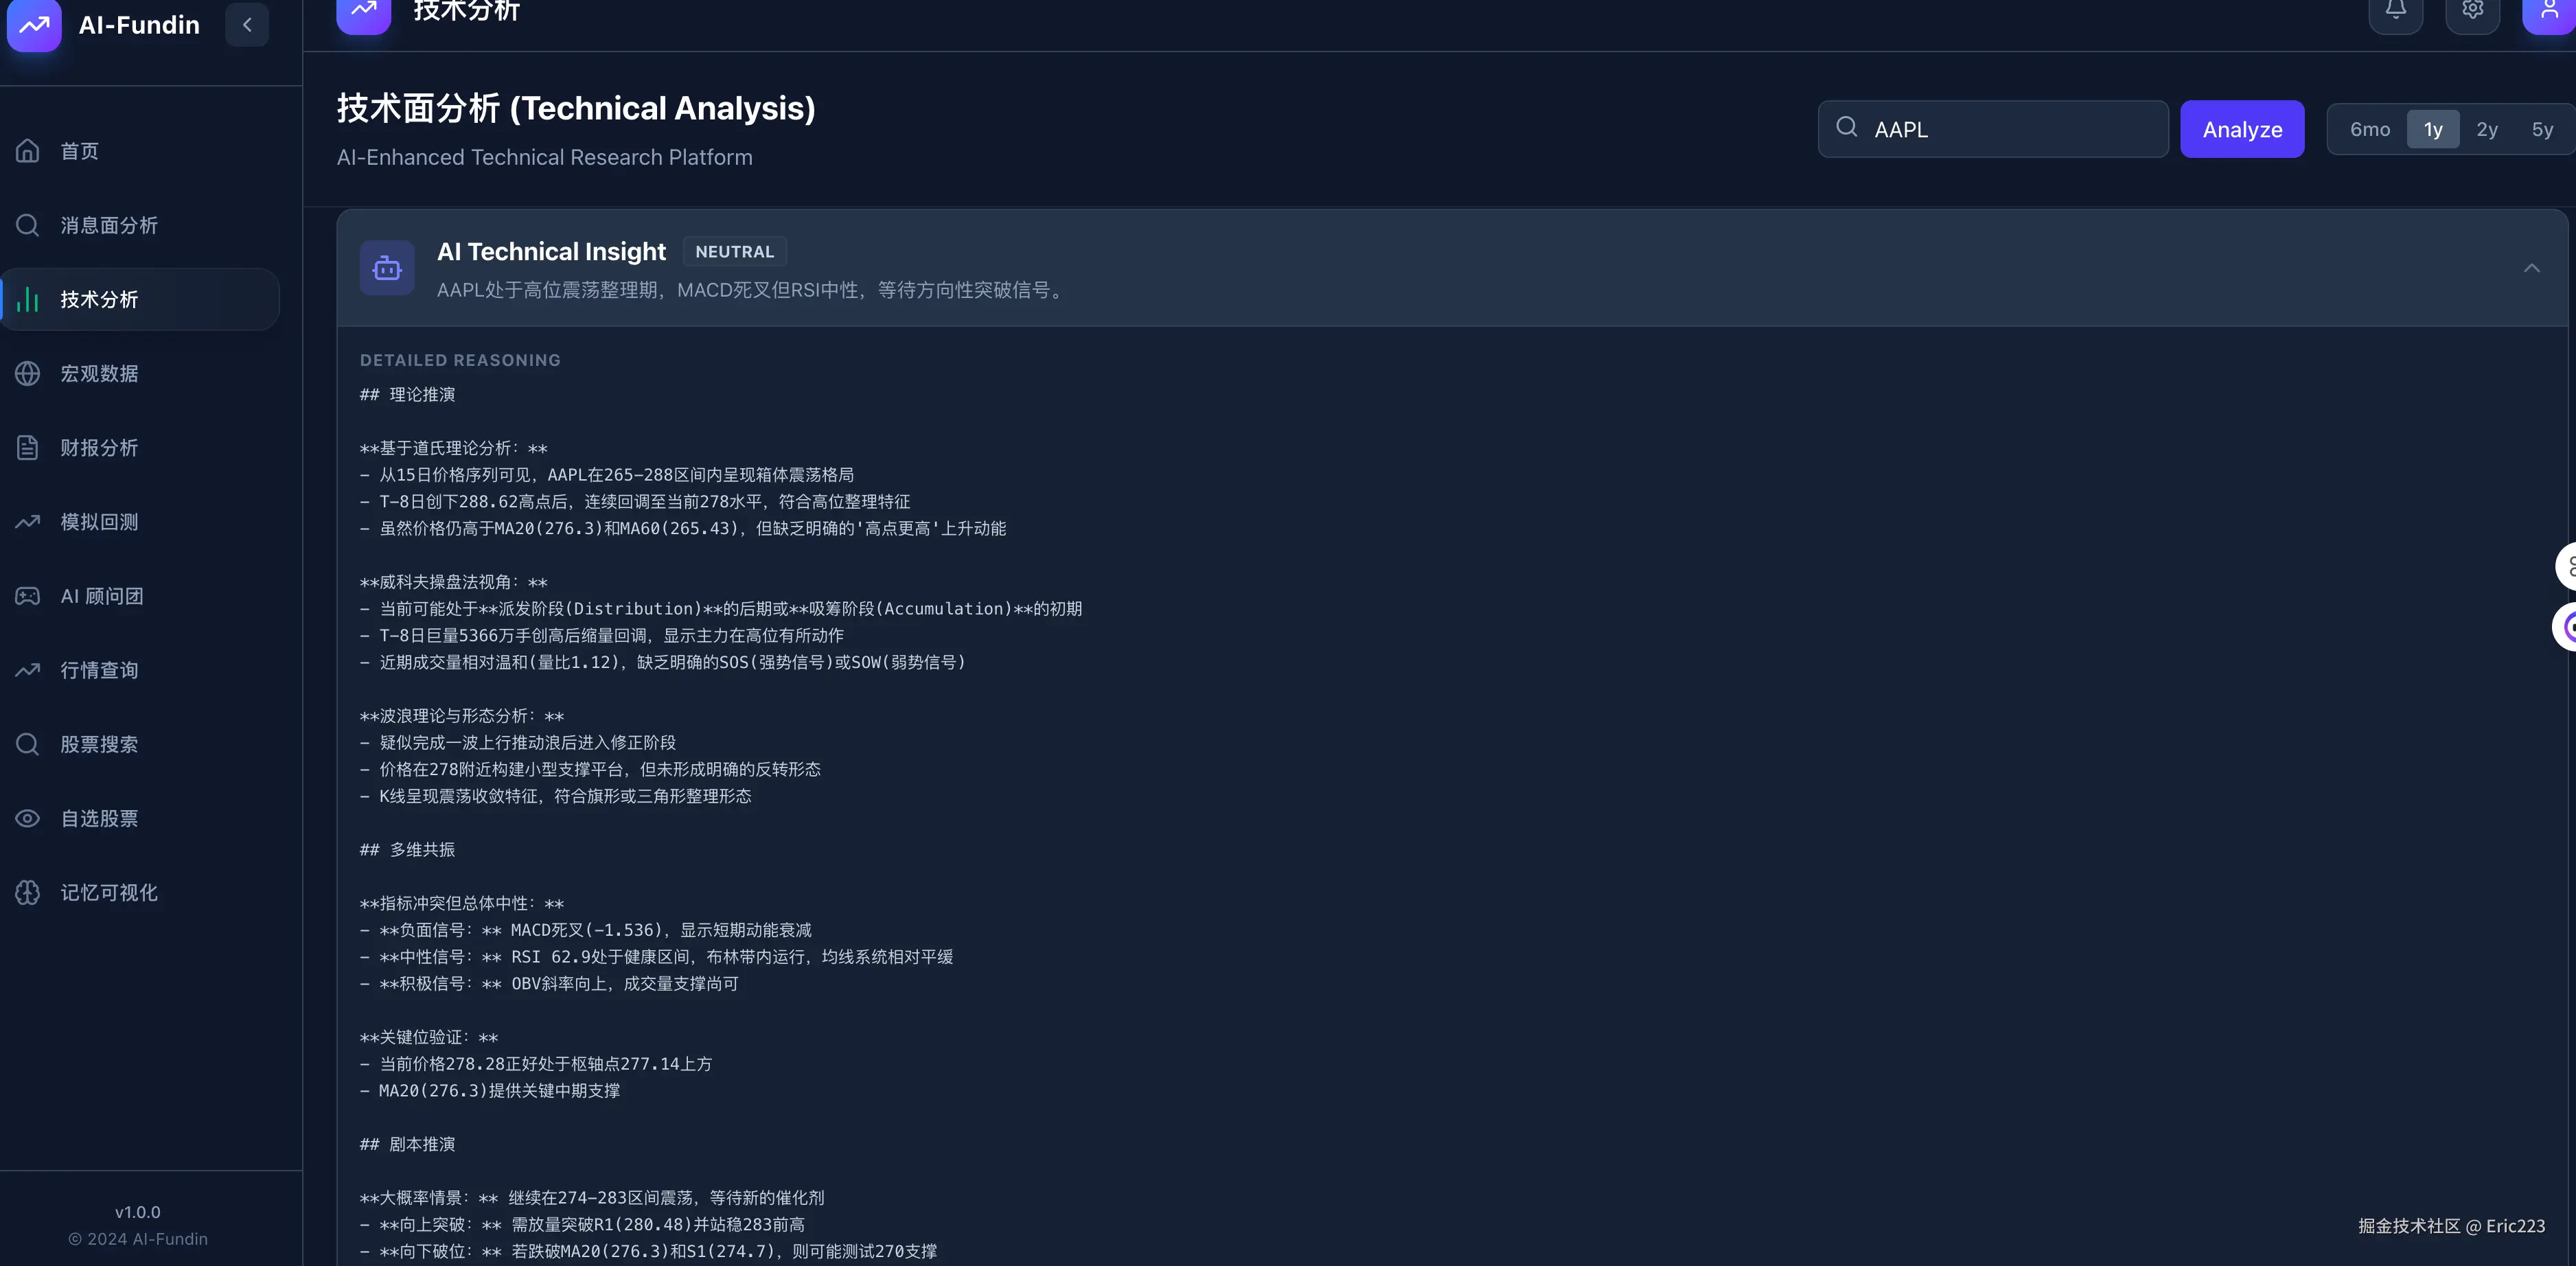Open 首页 home page in sidebar
The height and width of the screenshot is (1266, 2576).
80,151
